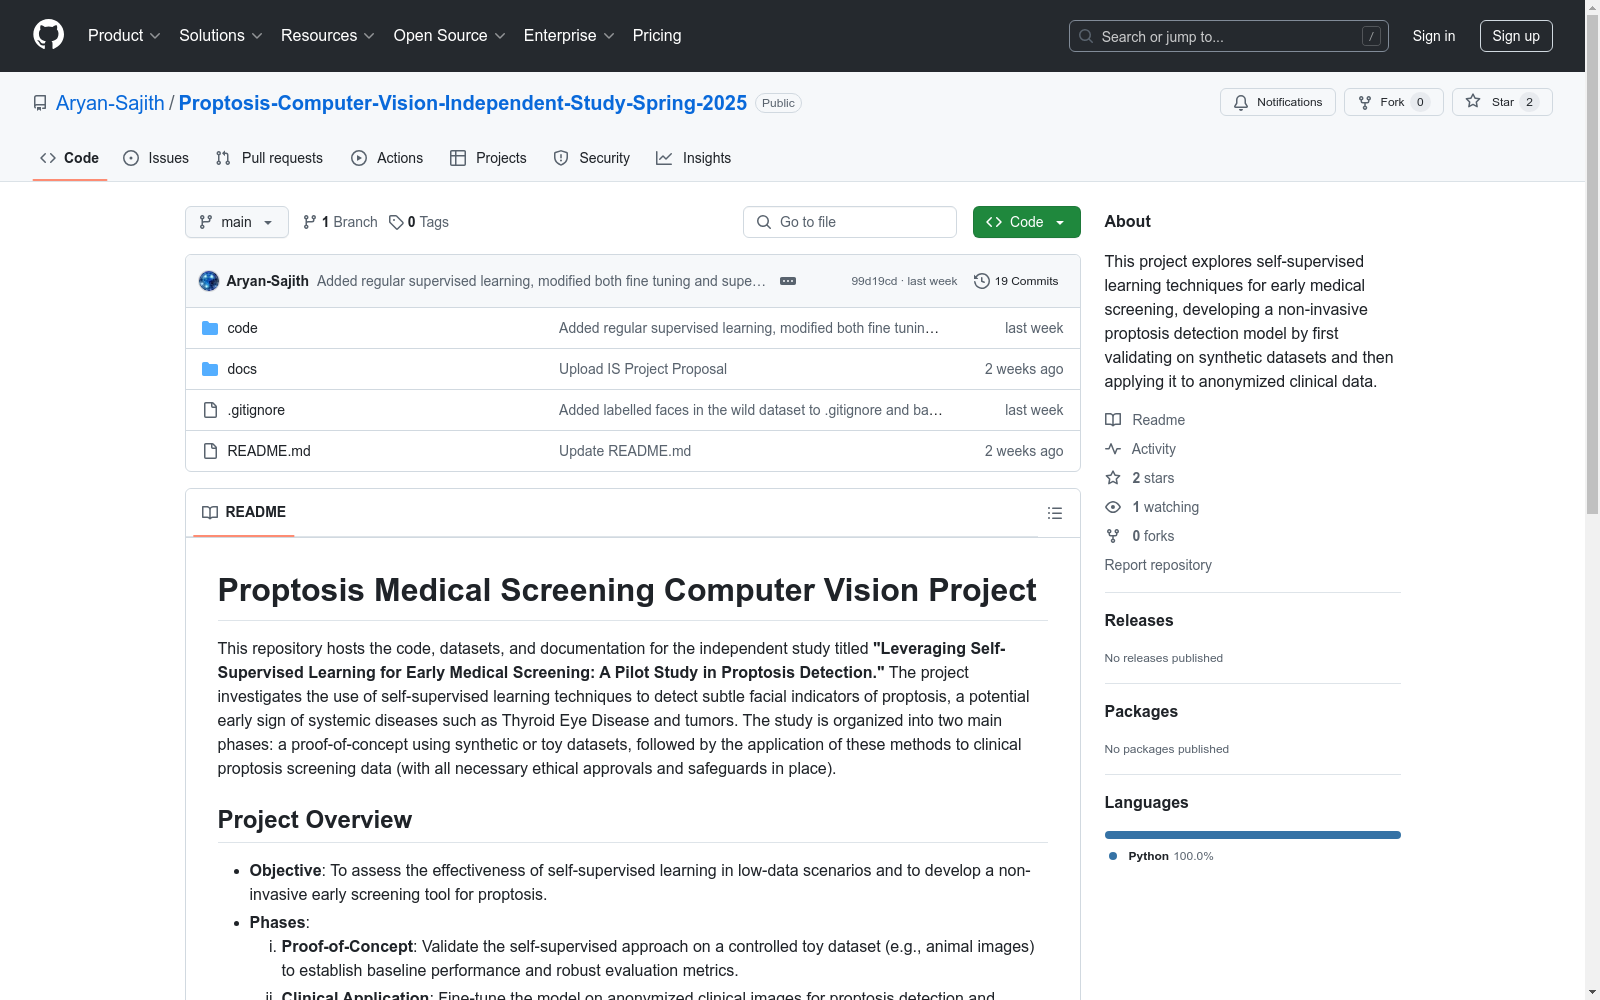This screenshot has width=1600, height=1000.
Task: View the 0 Tags list
Action: pyautogui.click(x=419, y=222)
